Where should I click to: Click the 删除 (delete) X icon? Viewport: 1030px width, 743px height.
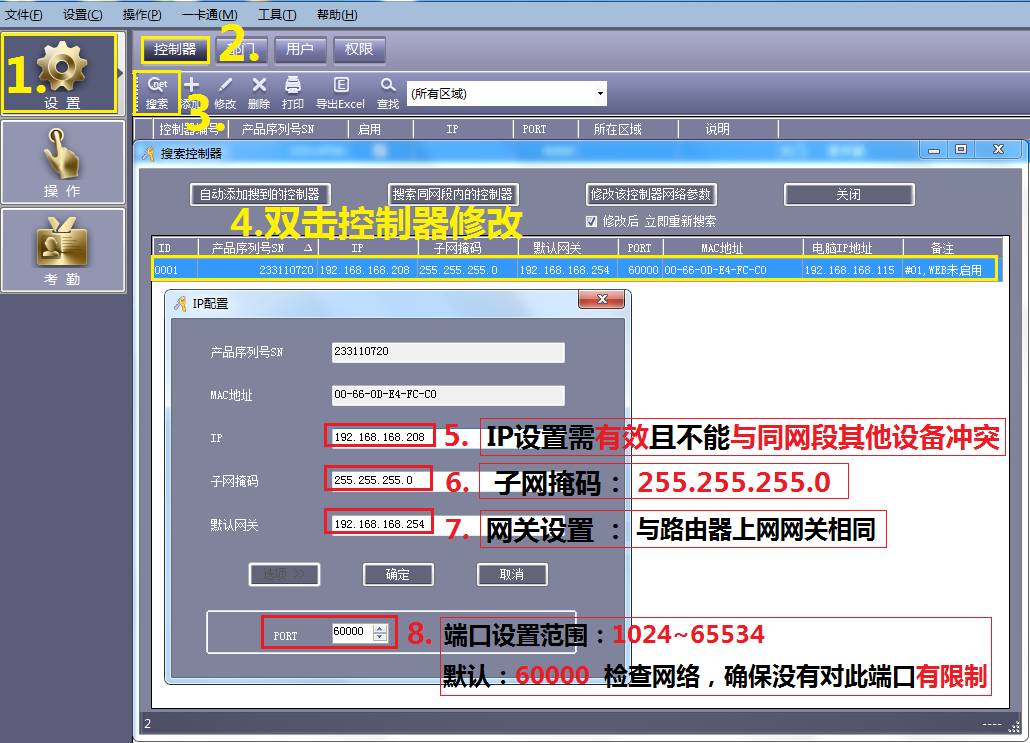(x=257, y=90)
